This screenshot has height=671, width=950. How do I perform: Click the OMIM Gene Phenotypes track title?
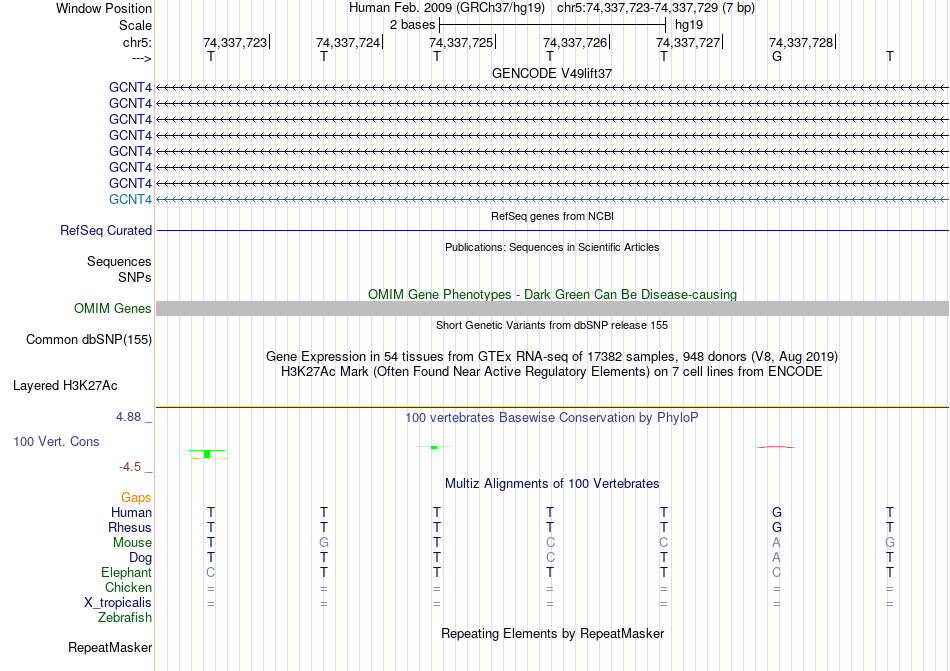(x=552, y=294)
